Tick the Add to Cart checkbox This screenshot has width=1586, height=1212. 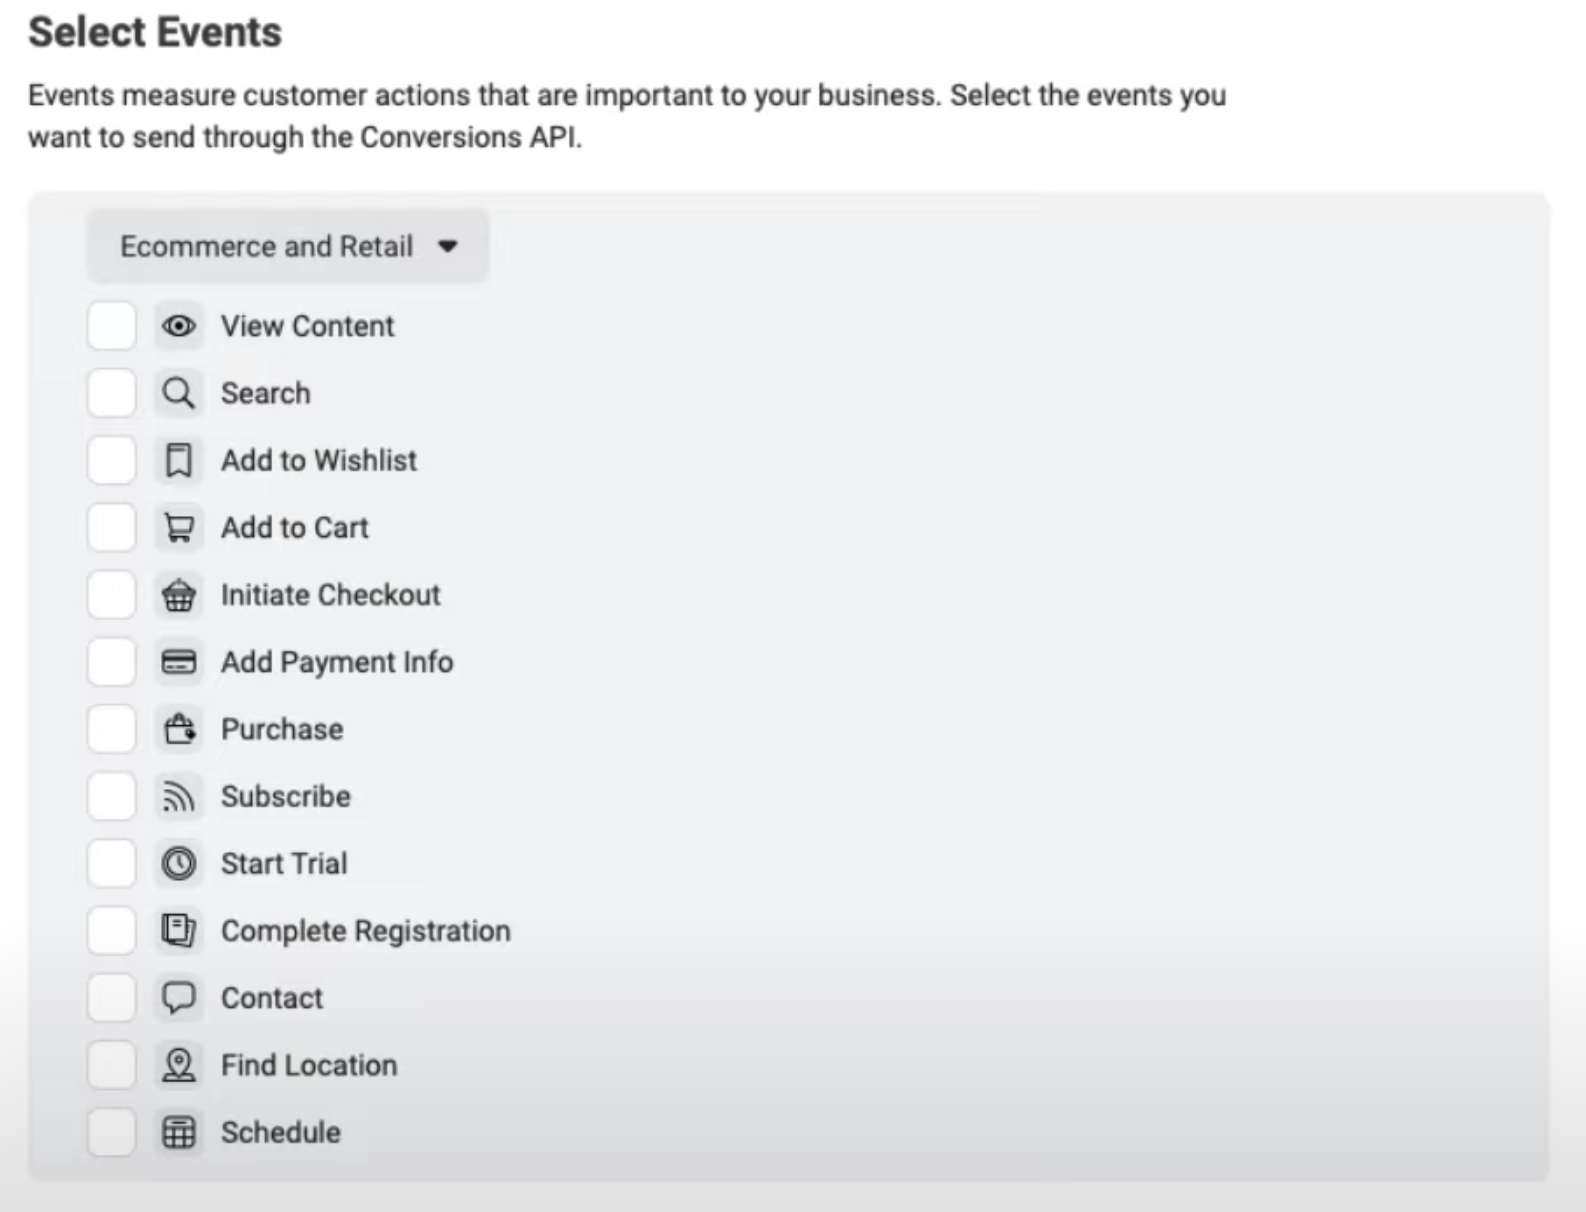click(111, 527)
